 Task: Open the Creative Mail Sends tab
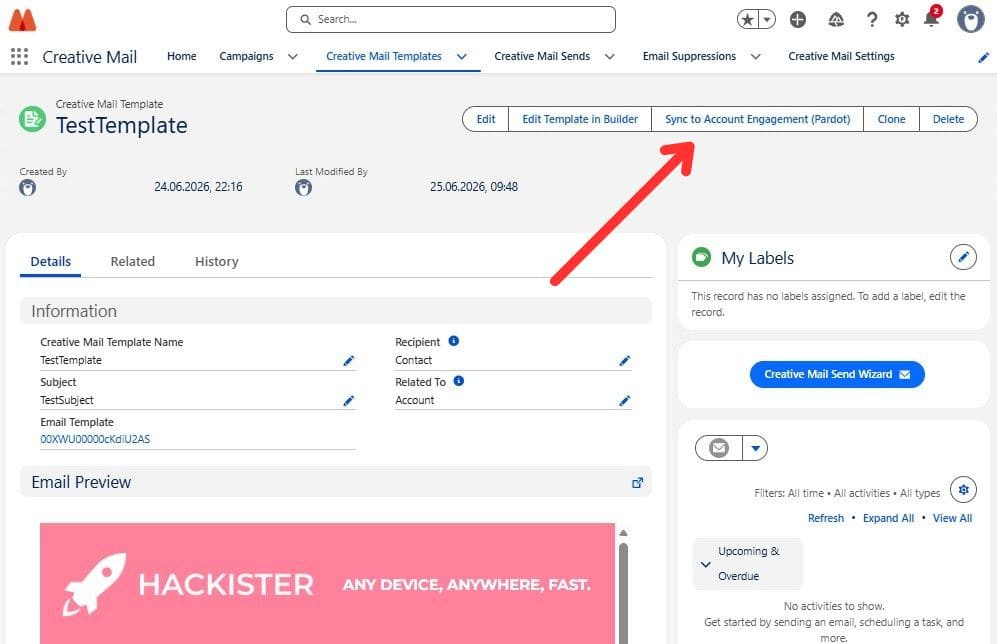pos(542,57)
